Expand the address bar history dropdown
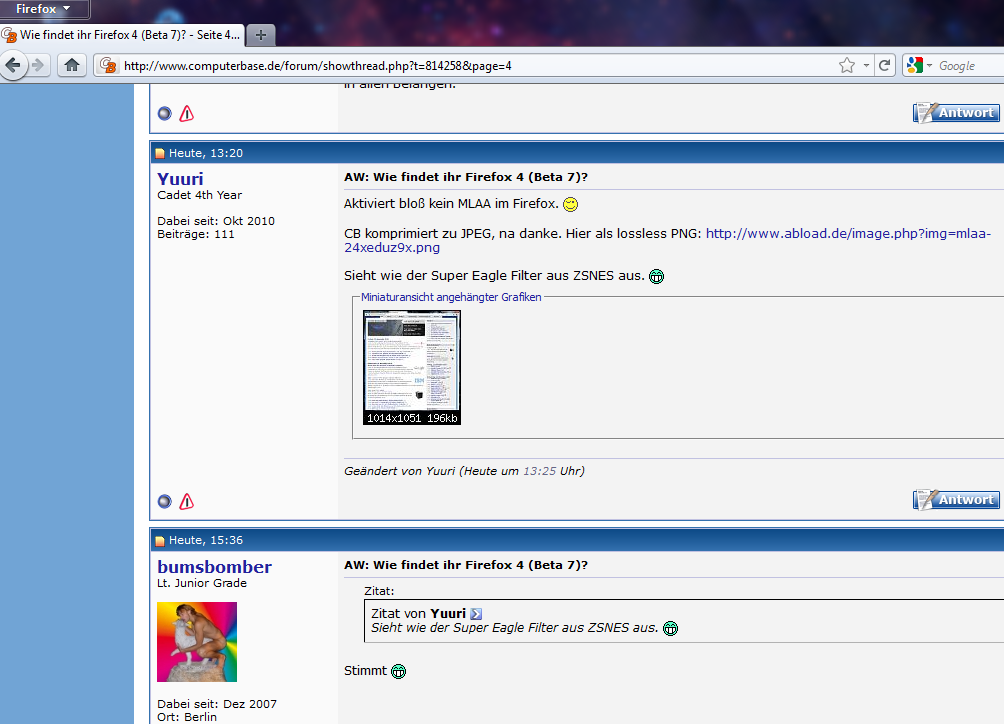Image resolution: width=1004 pixels, height=724 pixels. (x=866, y=65)
